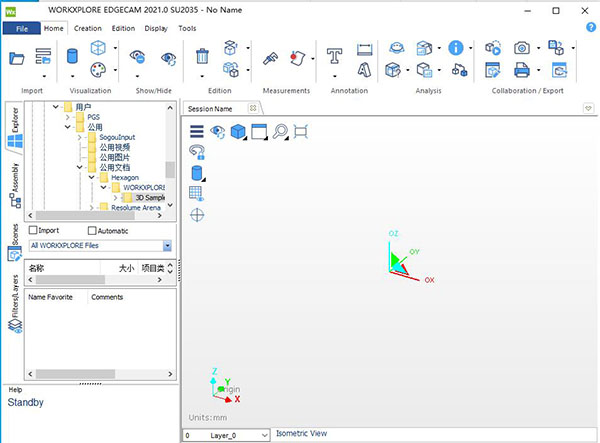Click the folder tree vertical scrollbar thumb
The width and height of the screenshot is (600, 443).
(170, 169)
